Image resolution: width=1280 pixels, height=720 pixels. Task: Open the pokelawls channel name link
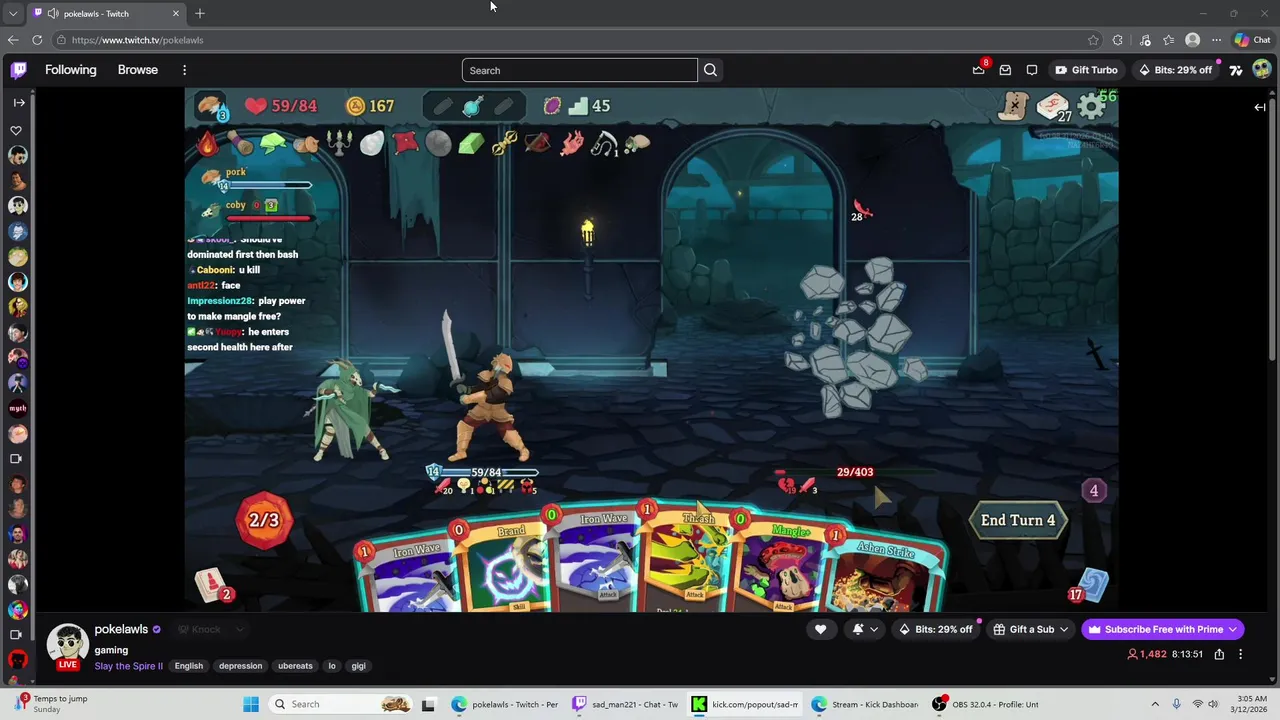pyautogui.click(x=121, y=629)
